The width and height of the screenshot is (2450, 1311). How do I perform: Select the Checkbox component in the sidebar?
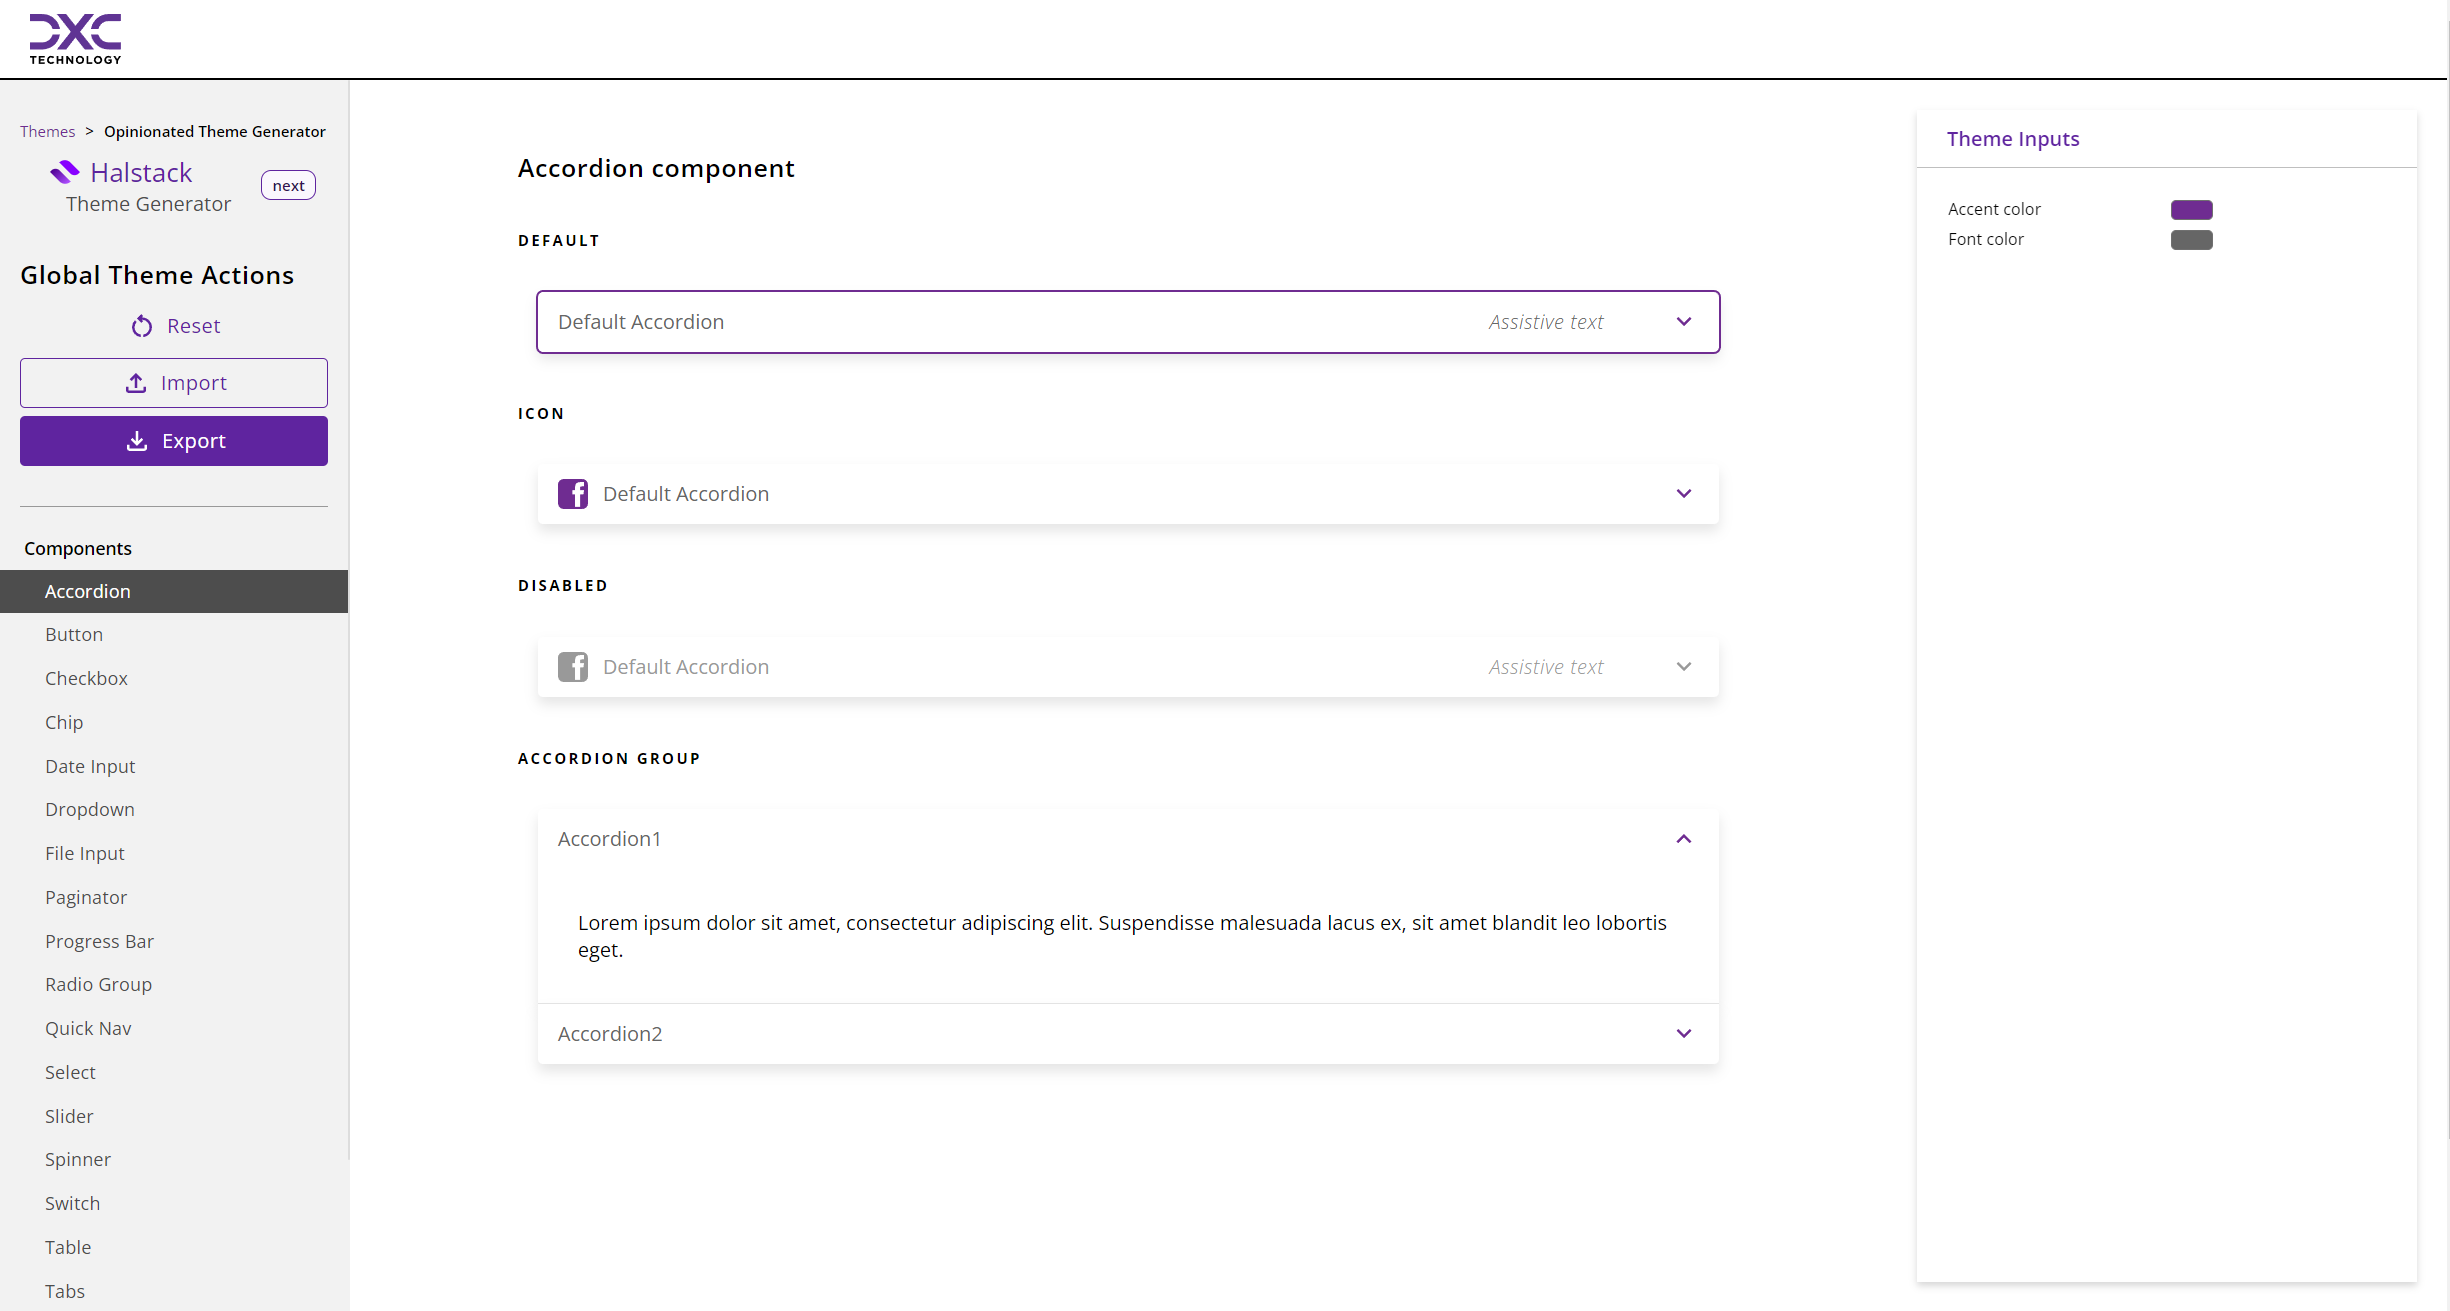[x=86, y=678]
